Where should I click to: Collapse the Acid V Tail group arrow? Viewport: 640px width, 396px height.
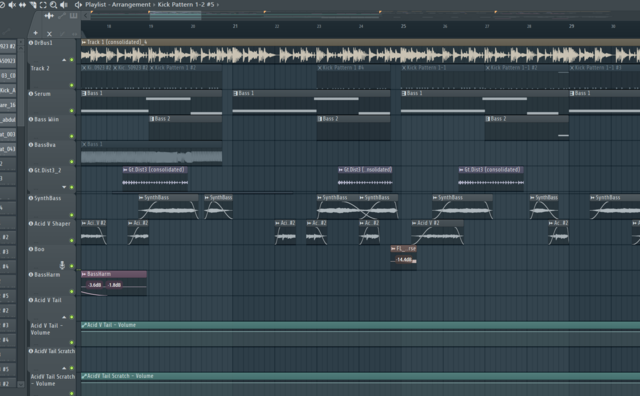(x=64, y=317)
